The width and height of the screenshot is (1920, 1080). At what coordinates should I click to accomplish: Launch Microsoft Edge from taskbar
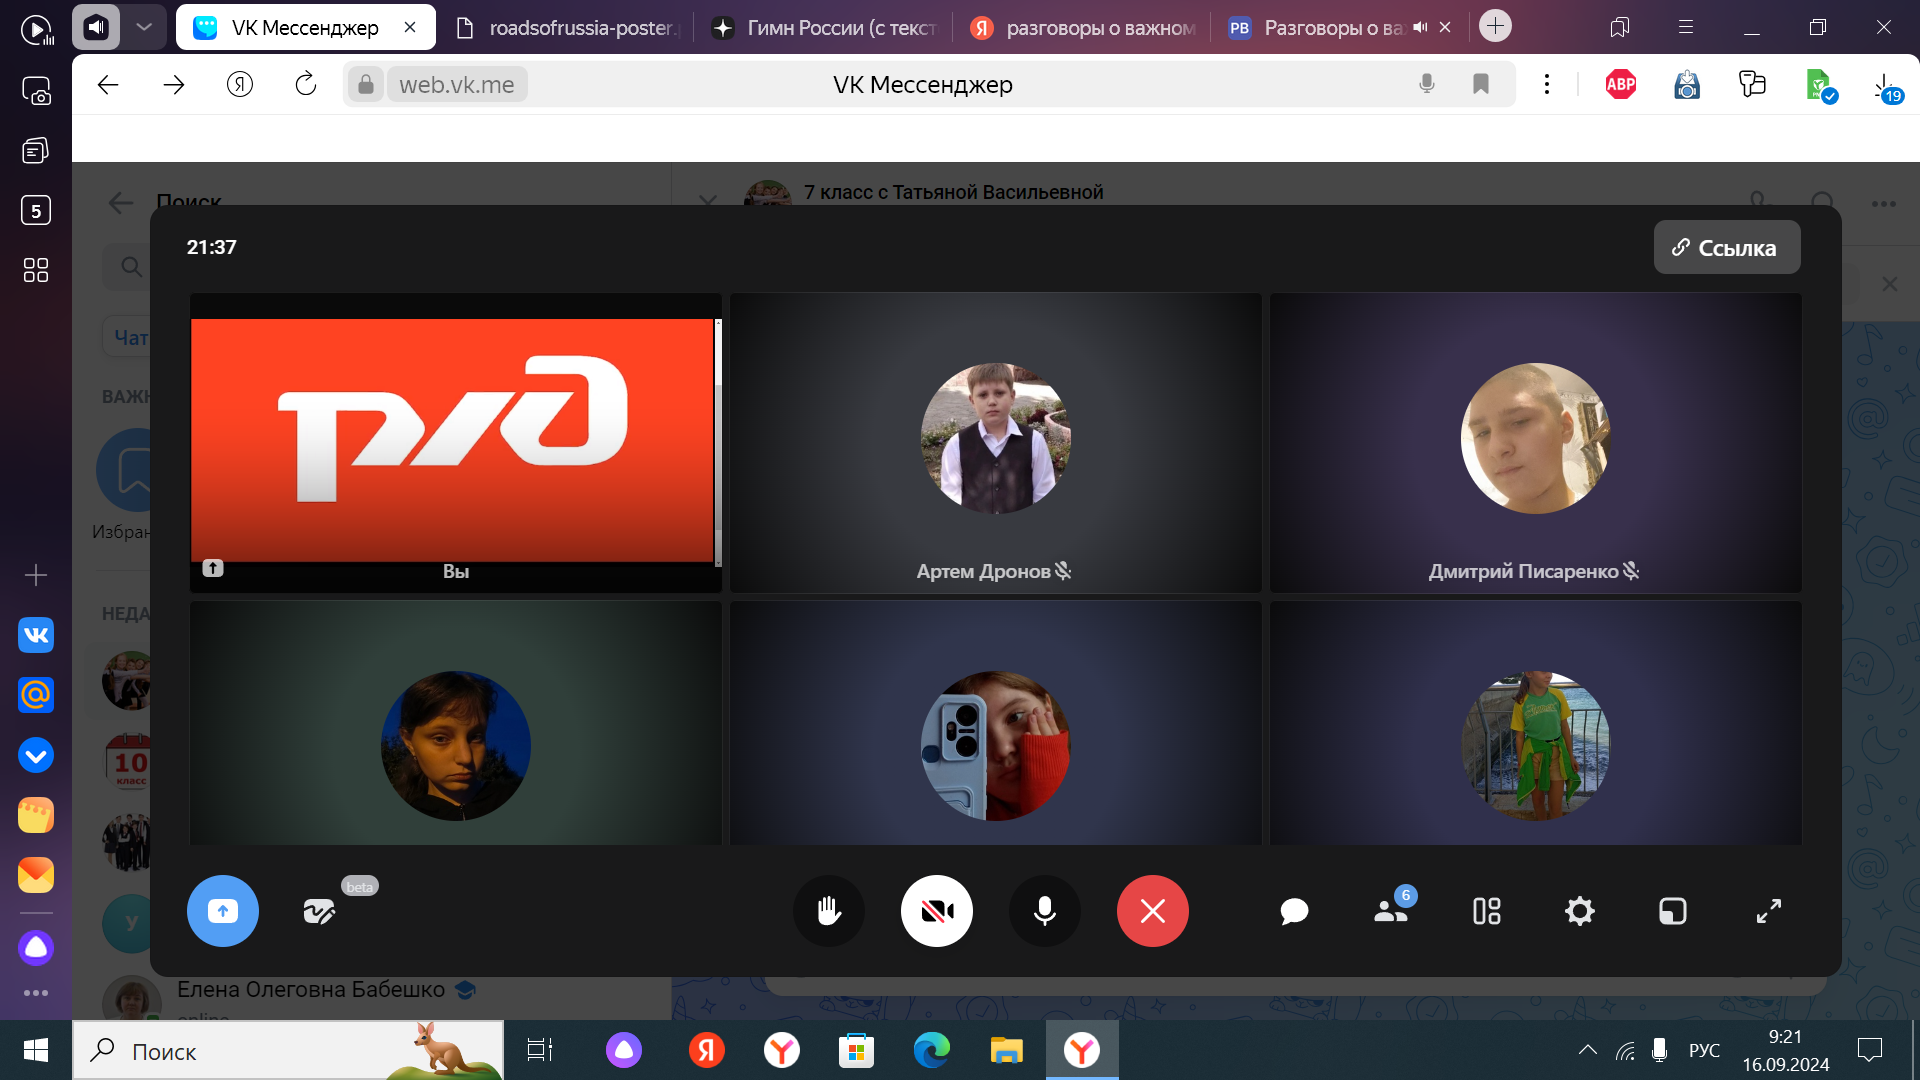(932, 1051)
